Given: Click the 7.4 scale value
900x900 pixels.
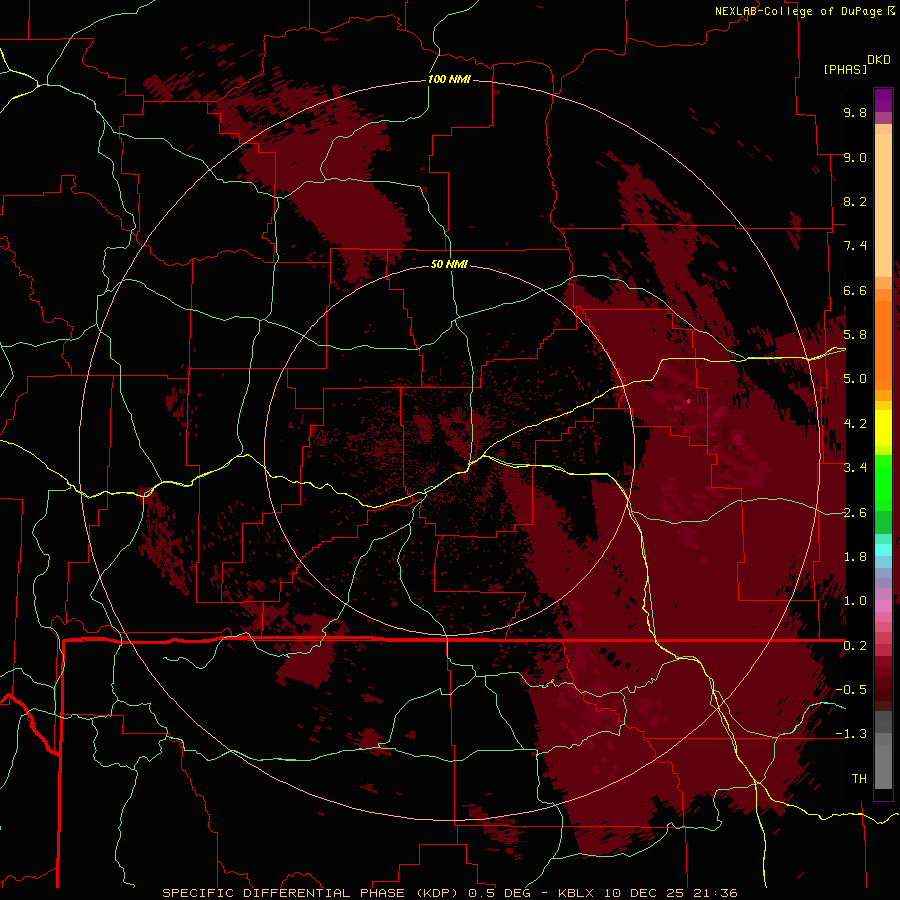Looking at the screenshot, I should 855,246.
